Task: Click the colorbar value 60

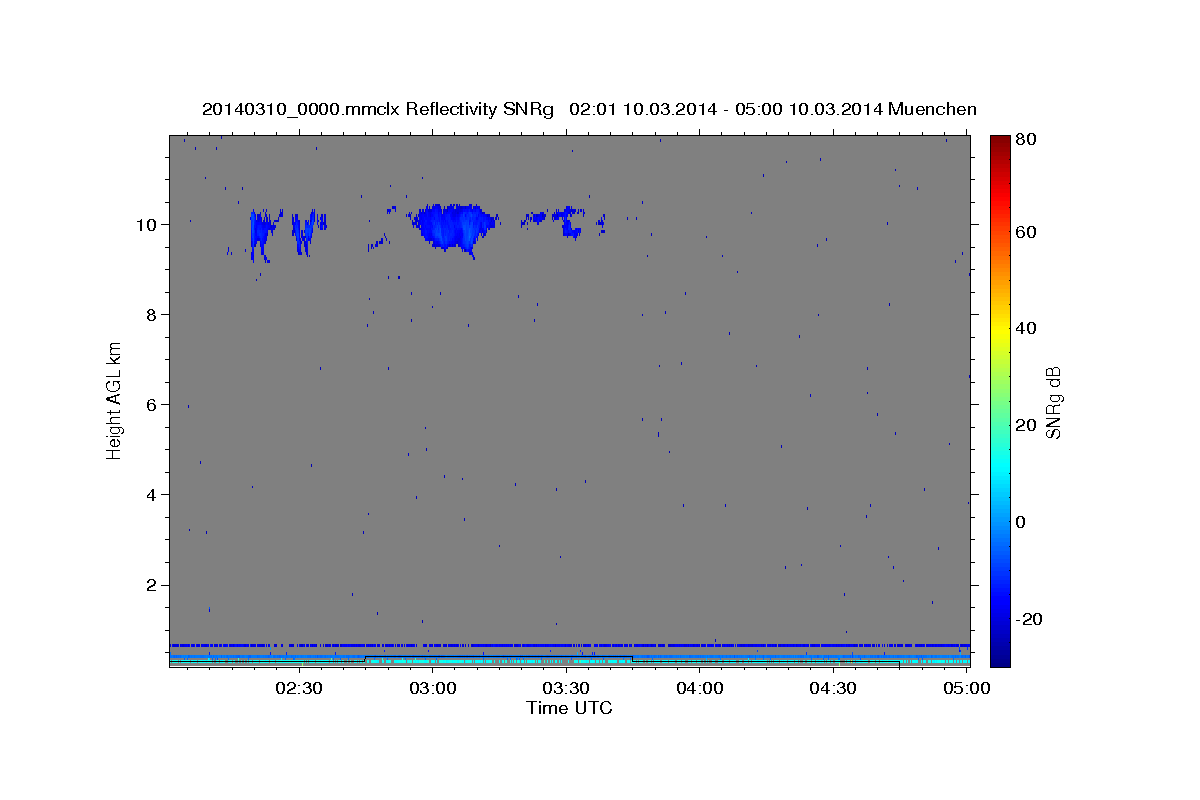Action: (1025, 232)
